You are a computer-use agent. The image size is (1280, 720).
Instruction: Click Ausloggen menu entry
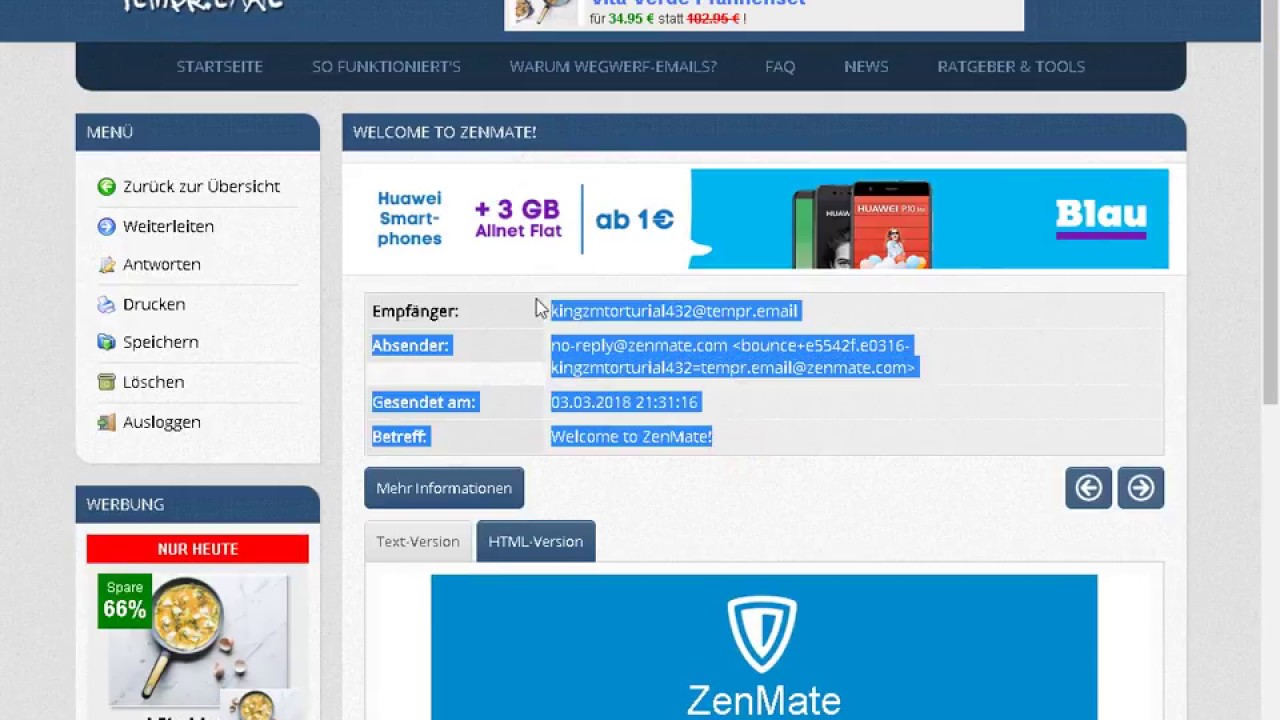coord(162,422)
